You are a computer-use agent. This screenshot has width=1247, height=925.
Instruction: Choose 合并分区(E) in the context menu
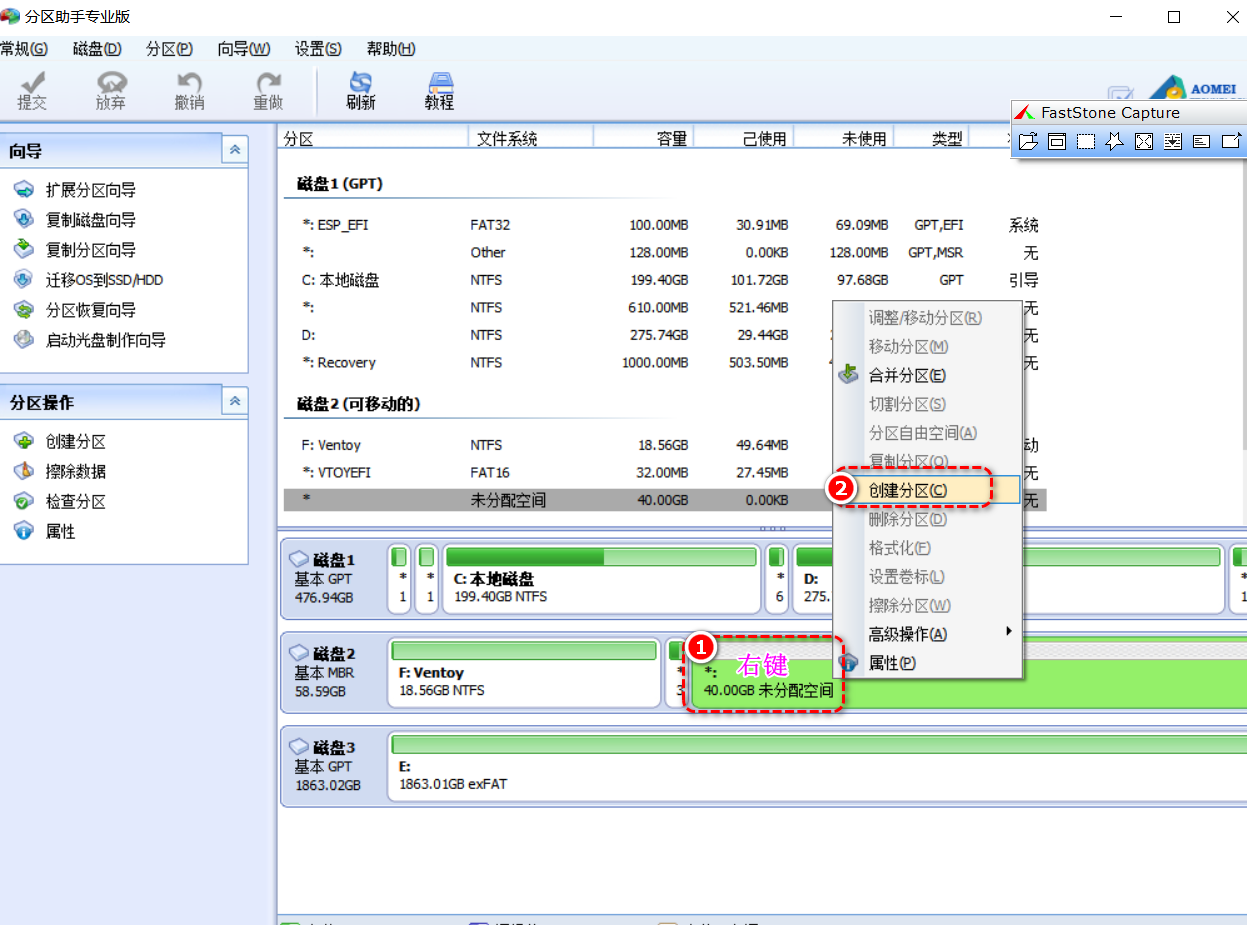pos(927,375)
